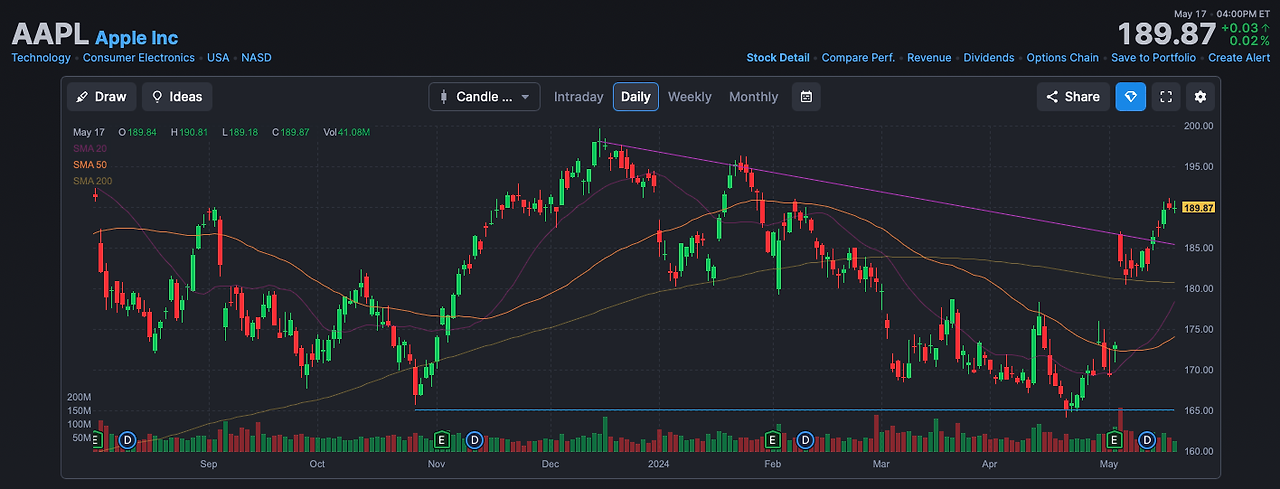Image resolution: width=1280 pixels, height=489 pixels.
Task: Open the NASD exchange link
Action: click(x=256, y=58)
